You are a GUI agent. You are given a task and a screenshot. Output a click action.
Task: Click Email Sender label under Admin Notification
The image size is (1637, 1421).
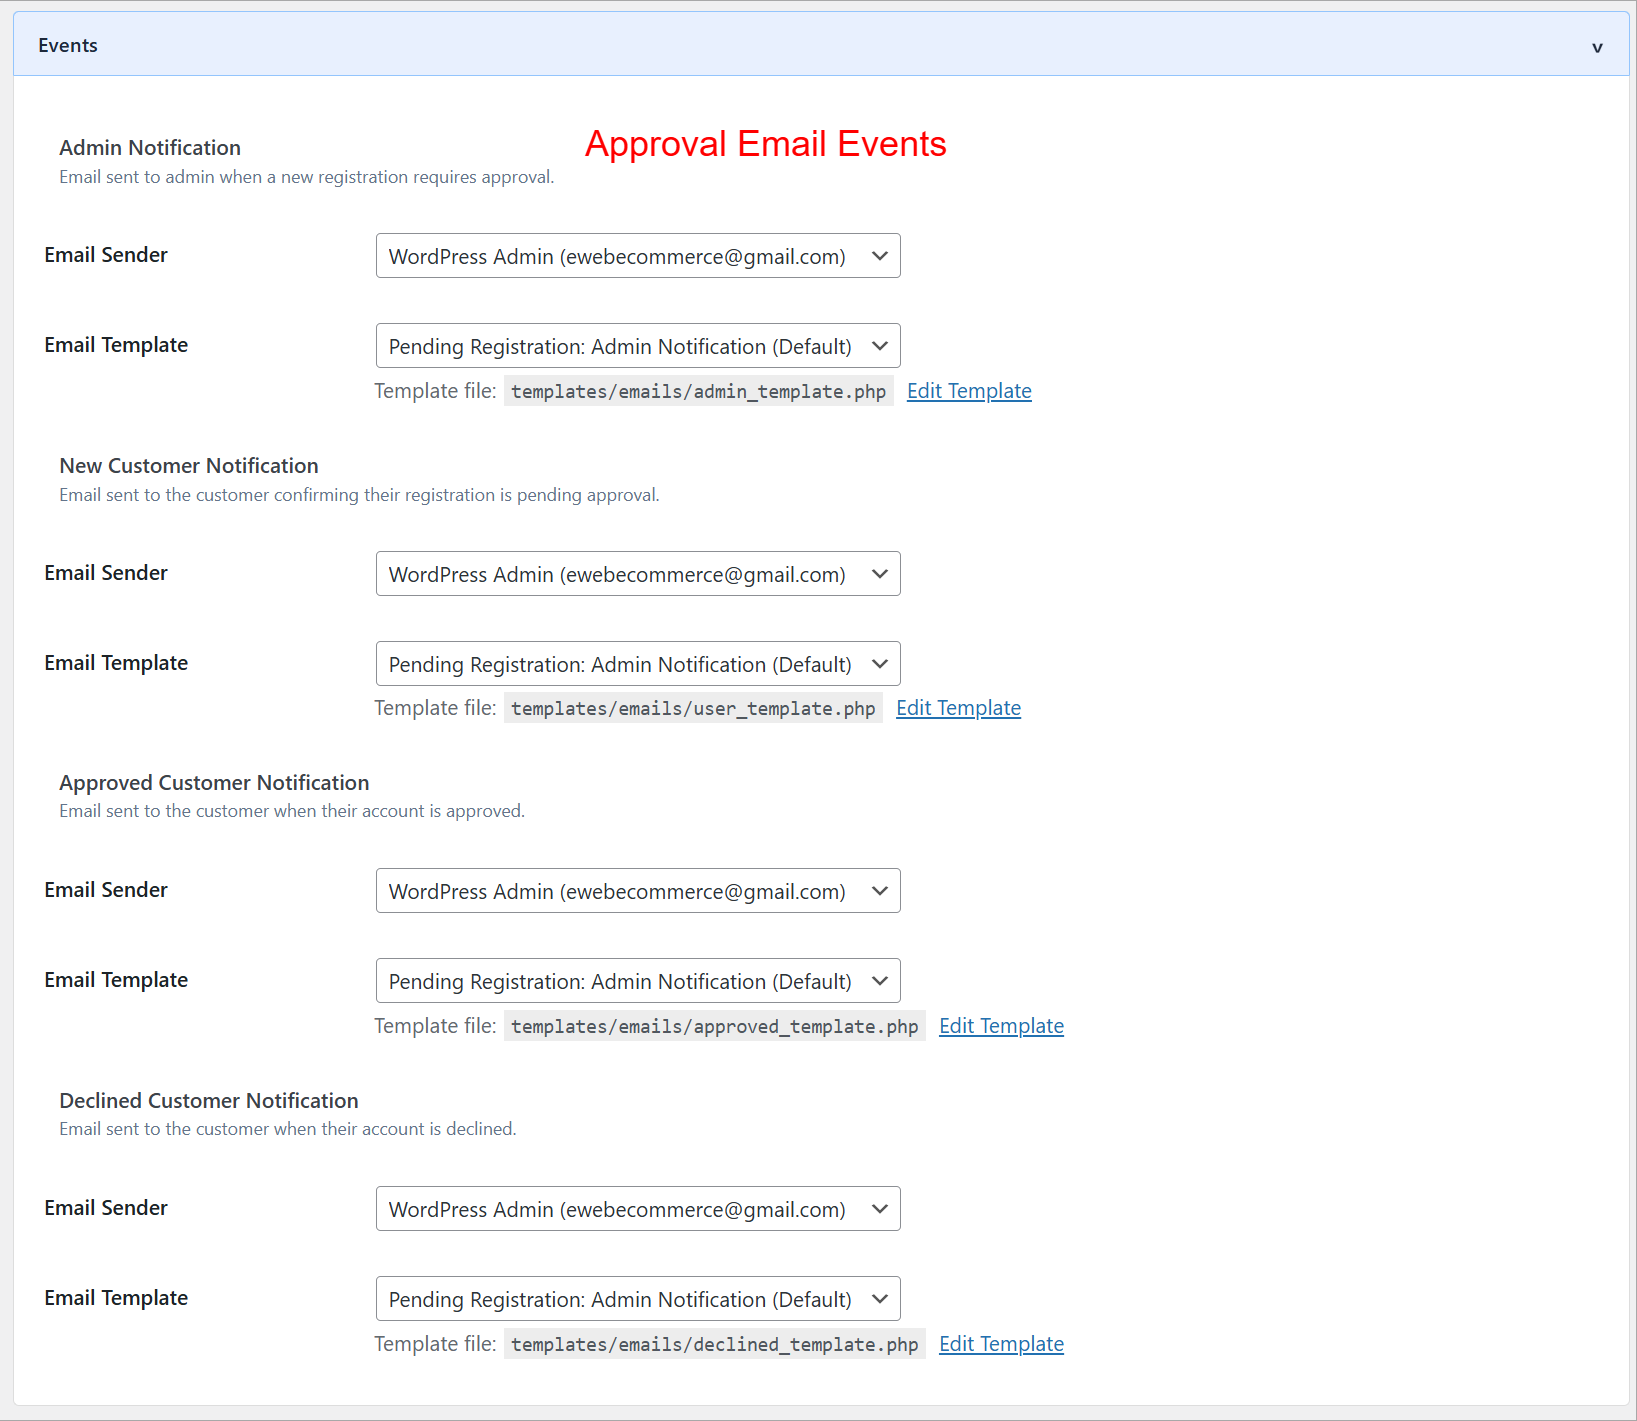click(106, 255)
